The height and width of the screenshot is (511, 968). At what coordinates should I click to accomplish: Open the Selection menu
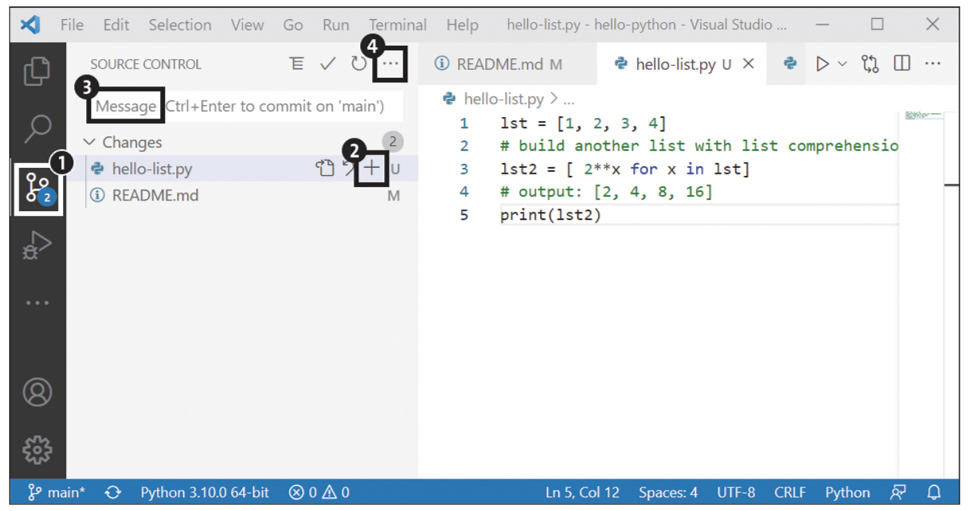180,25
